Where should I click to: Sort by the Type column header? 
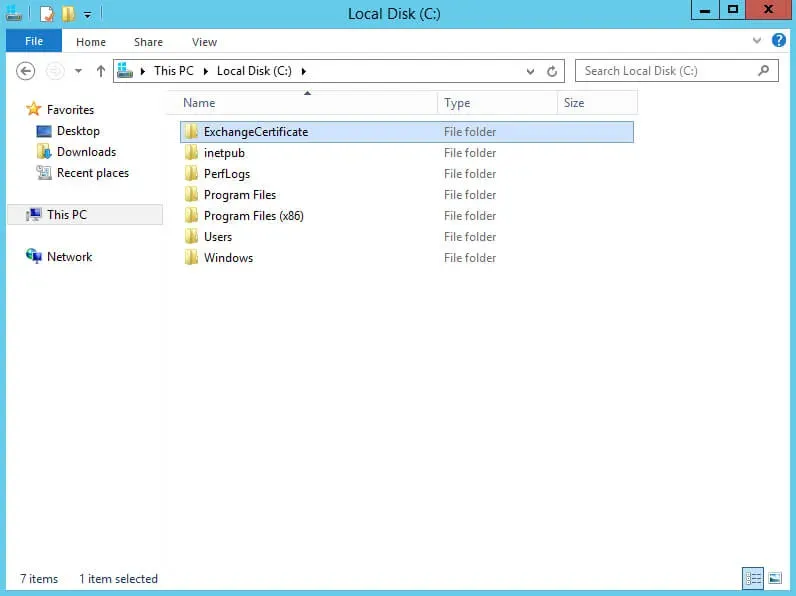click(x=497, y=103)
